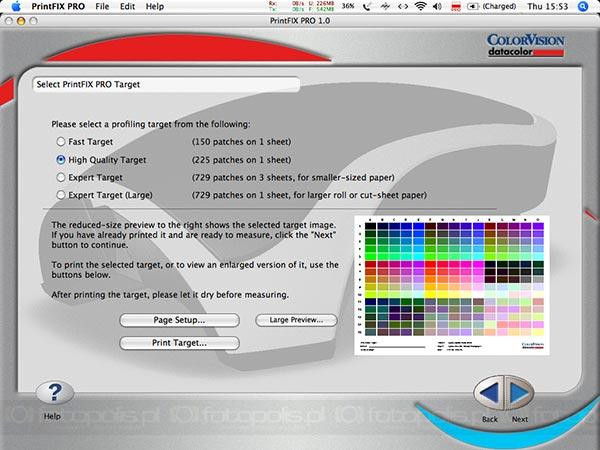Select the Expert Target radio button
The width and height of the screenshot is (600, 450).
click(x=61, y=177)
